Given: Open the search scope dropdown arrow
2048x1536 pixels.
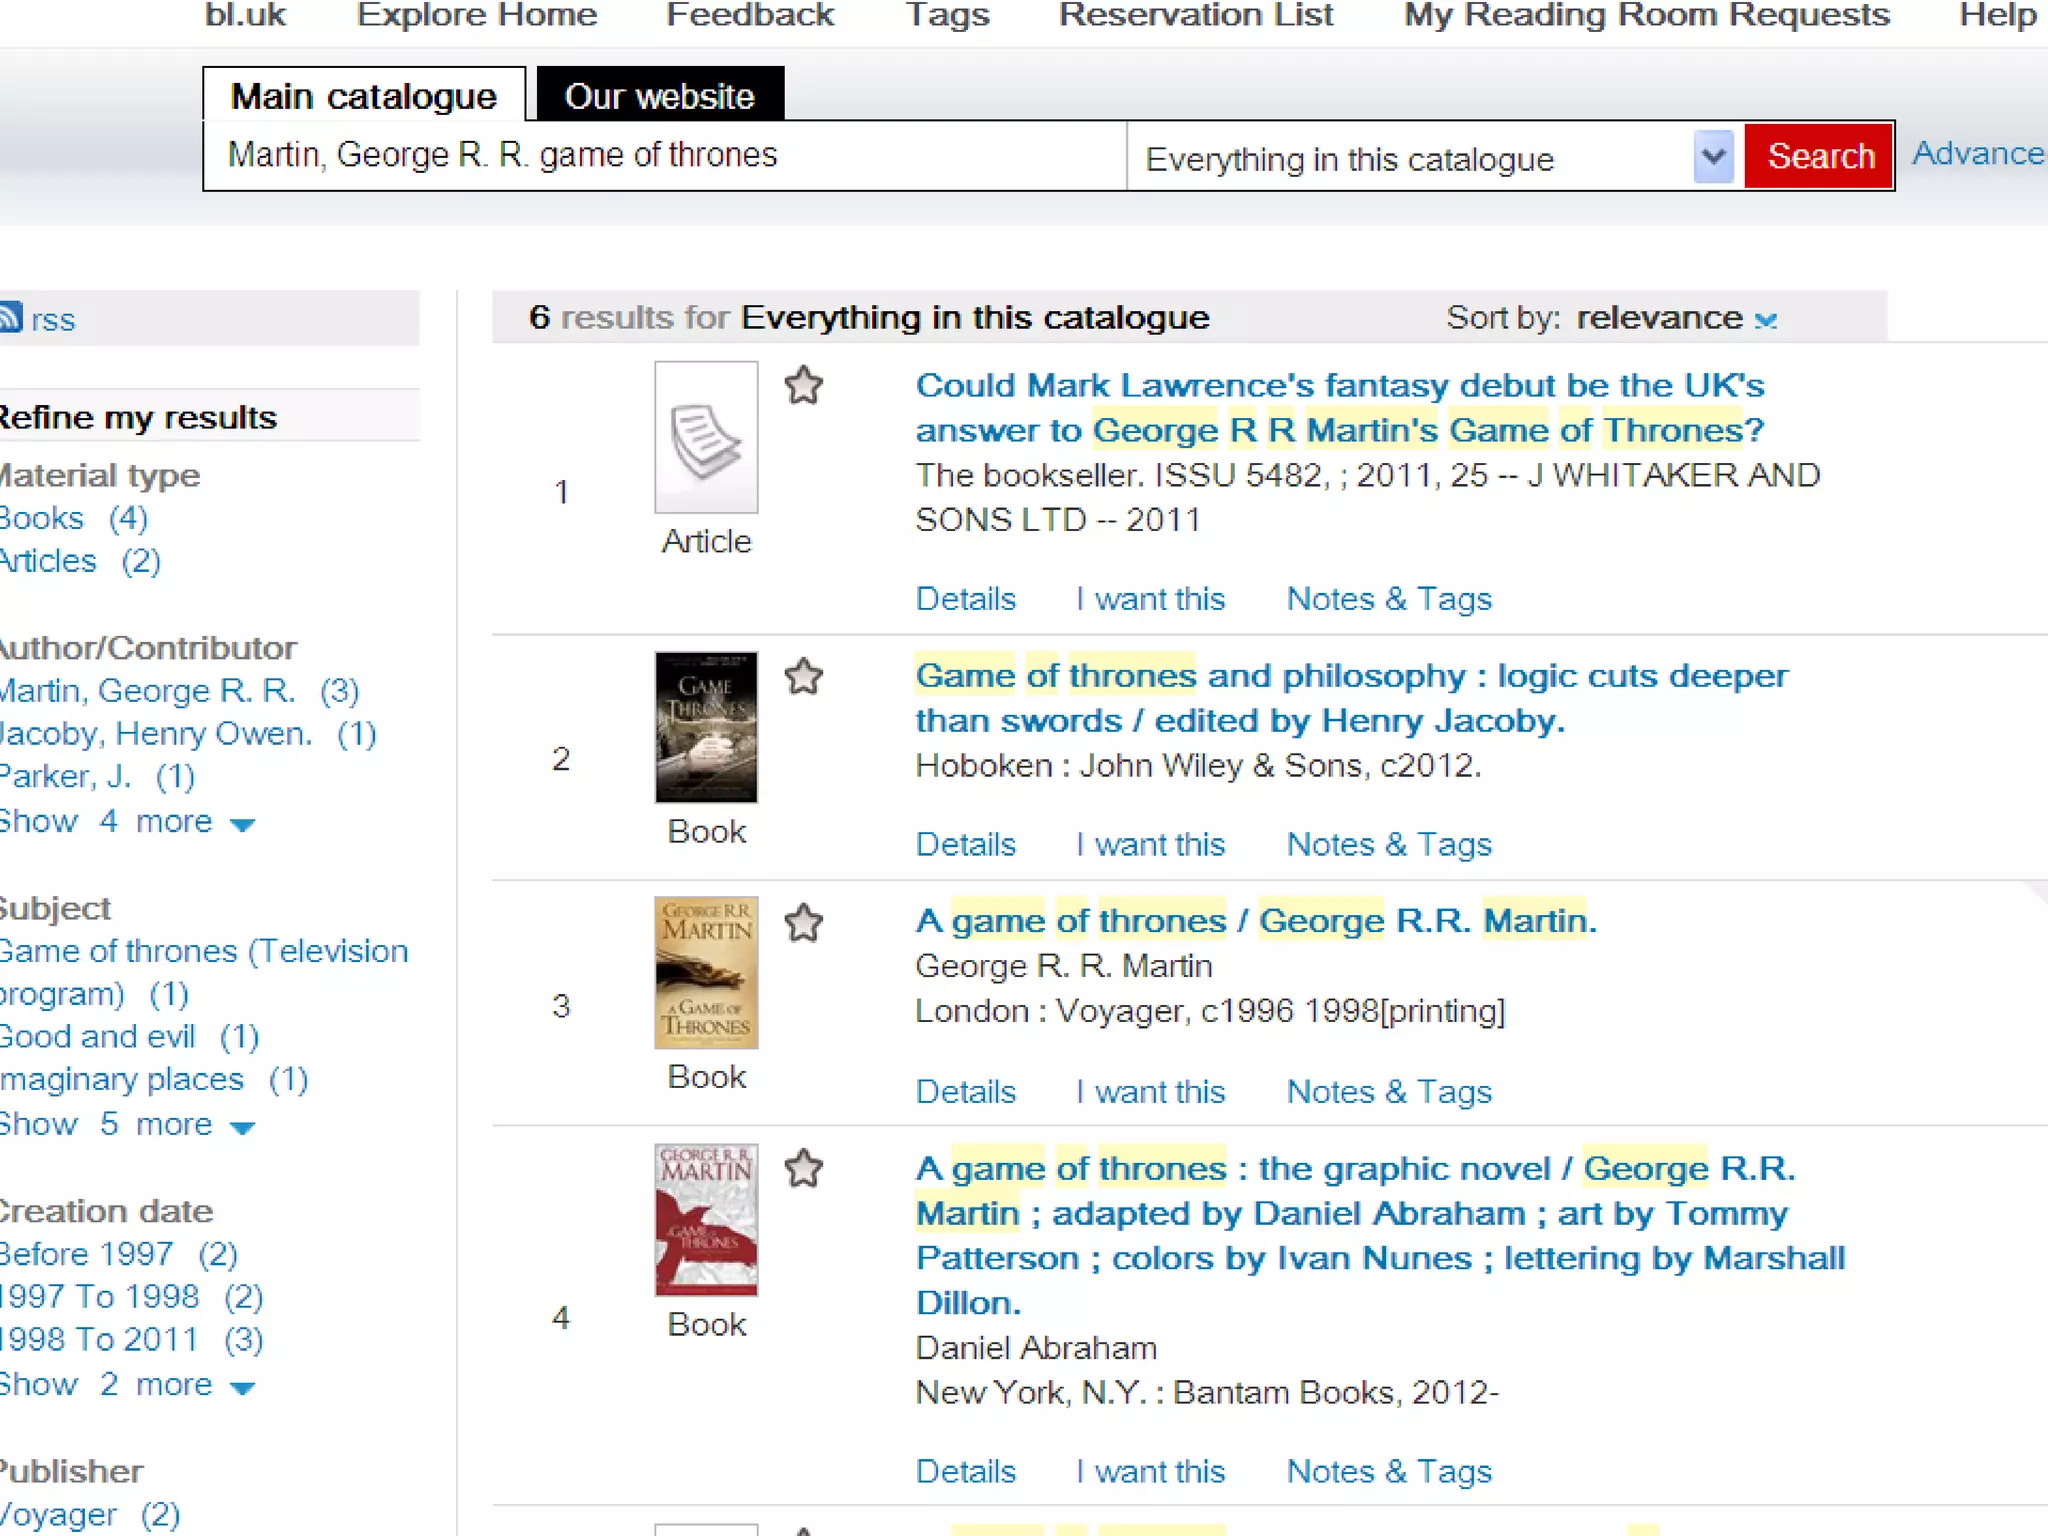Looking at the screenshot, I should (1713, 157).
